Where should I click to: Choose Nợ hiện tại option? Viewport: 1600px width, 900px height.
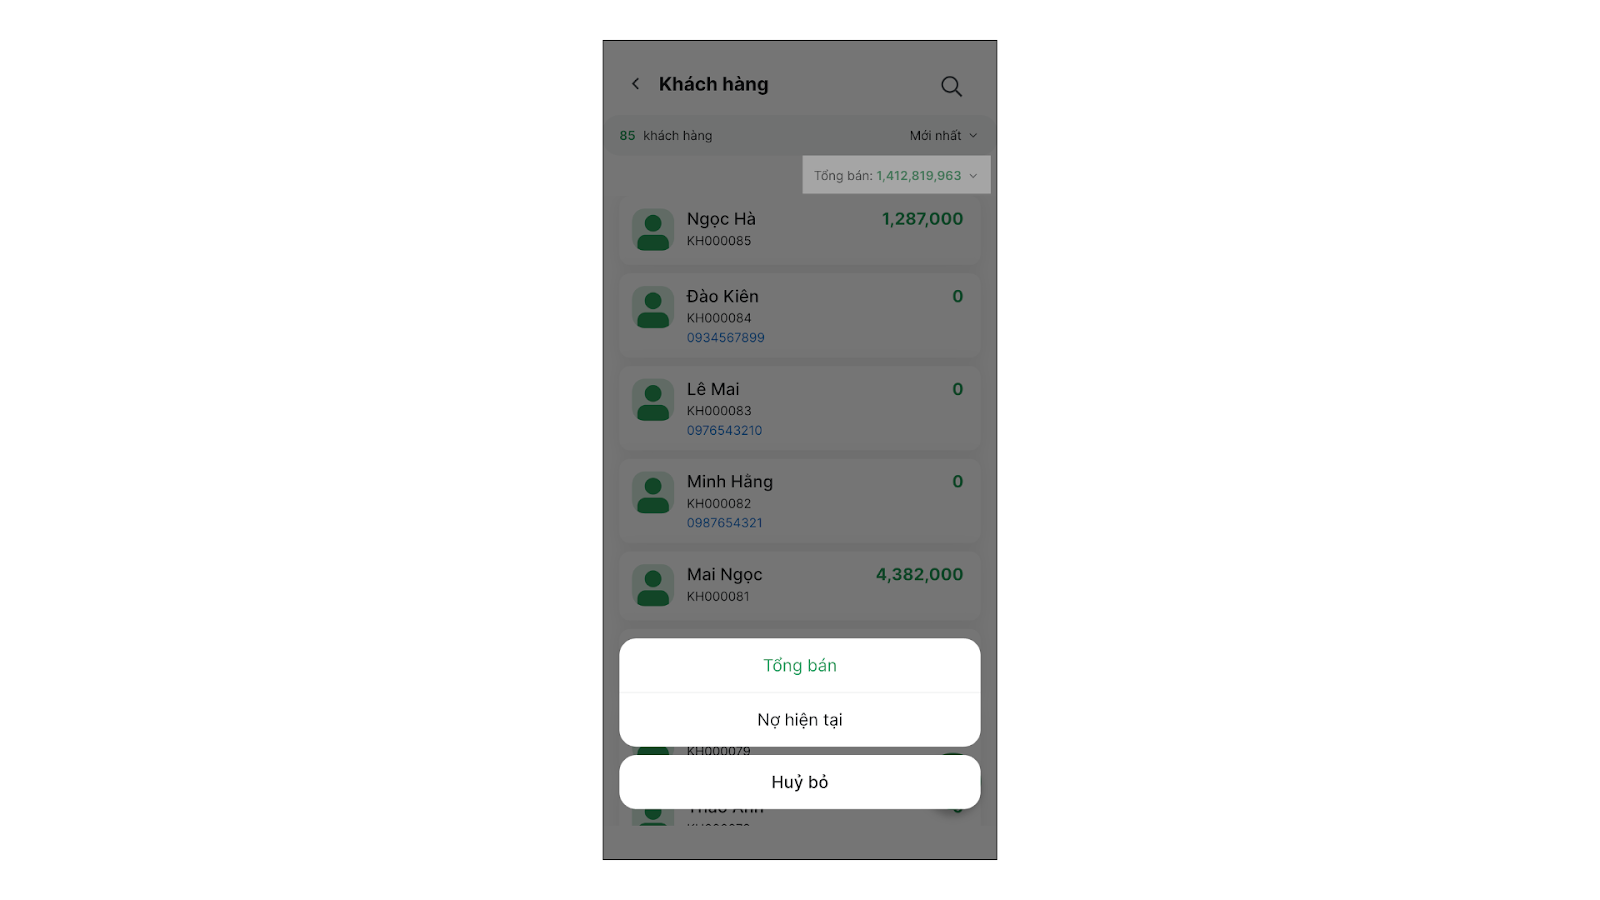pyautogui.click(x=800, y=720)
